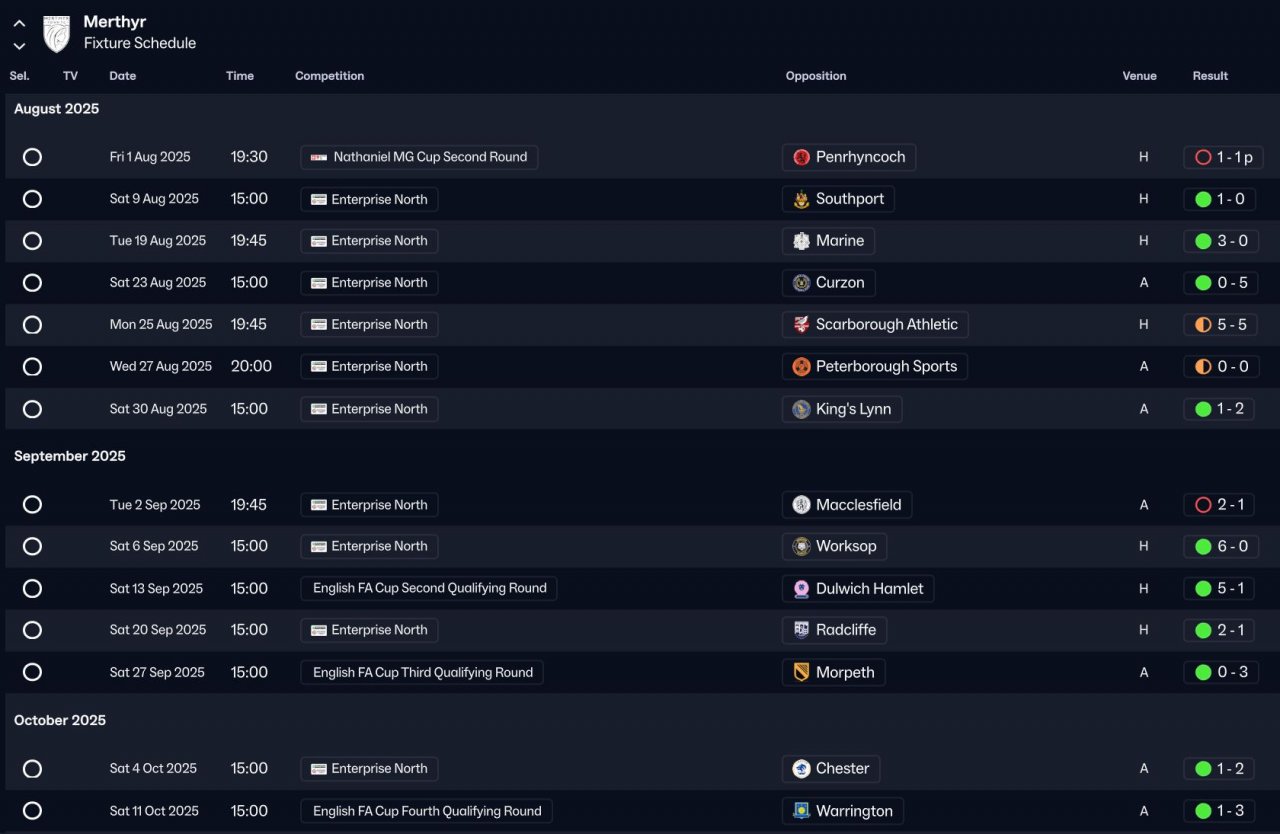This screenshot has height=834, width=1280.
Task: View the 2-1 result against Radcliffe
Action: (1220, 631)
